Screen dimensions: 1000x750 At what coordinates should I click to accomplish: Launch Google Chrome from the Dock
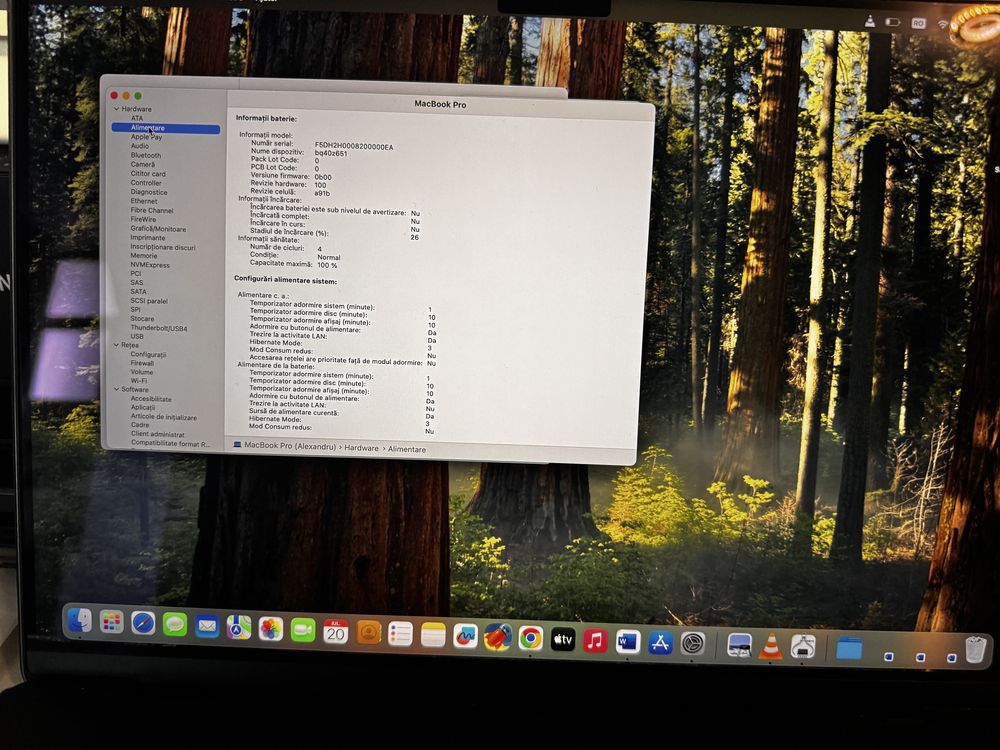[531, 638]
